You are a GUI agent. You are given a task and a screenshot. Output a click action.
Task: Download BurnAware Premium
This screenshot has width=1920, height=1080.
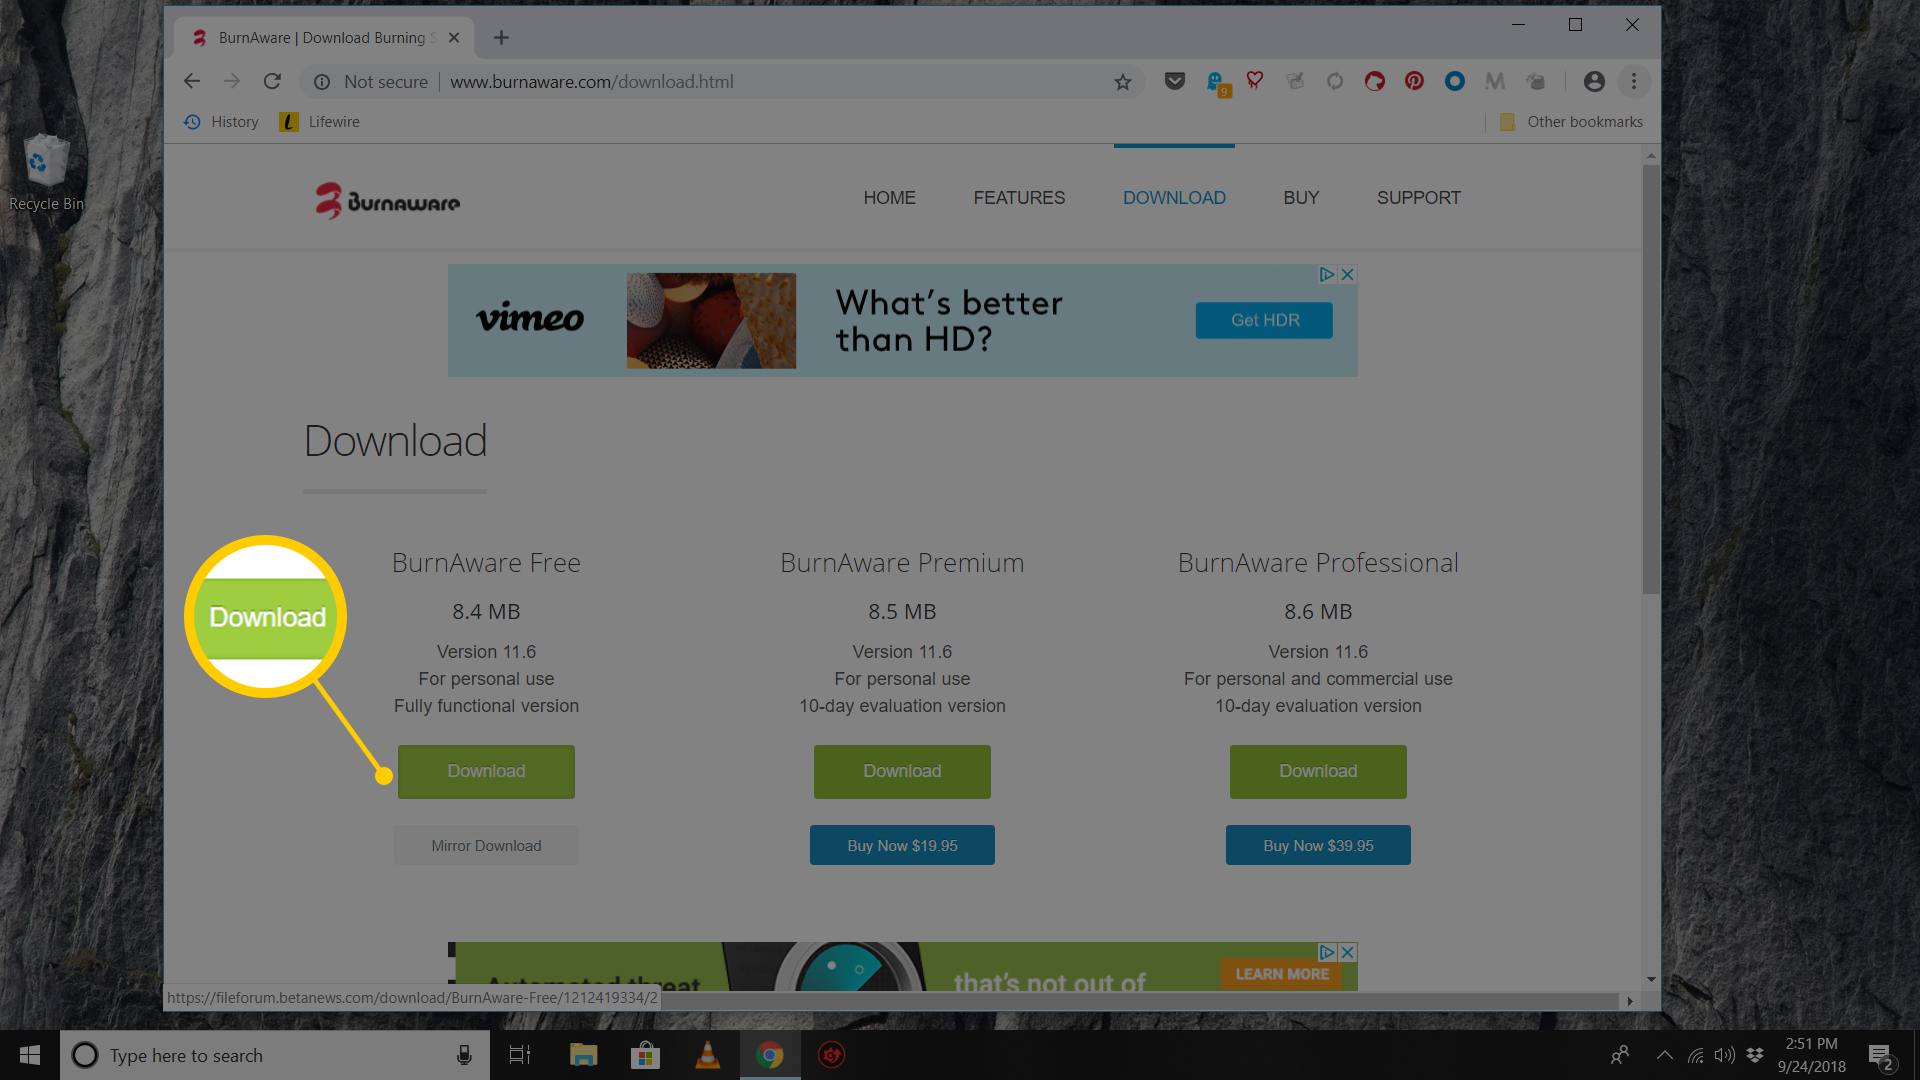902,772
